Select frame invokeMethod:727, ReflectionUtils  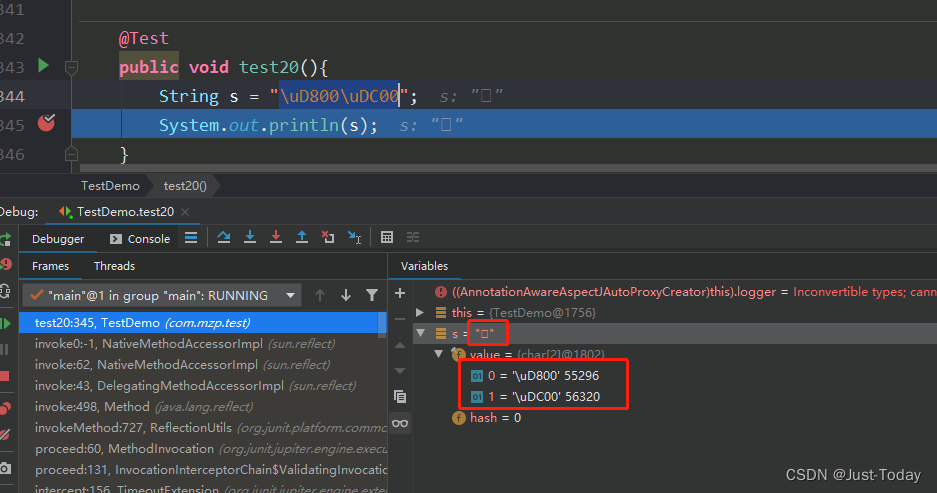tap(203, 428)
